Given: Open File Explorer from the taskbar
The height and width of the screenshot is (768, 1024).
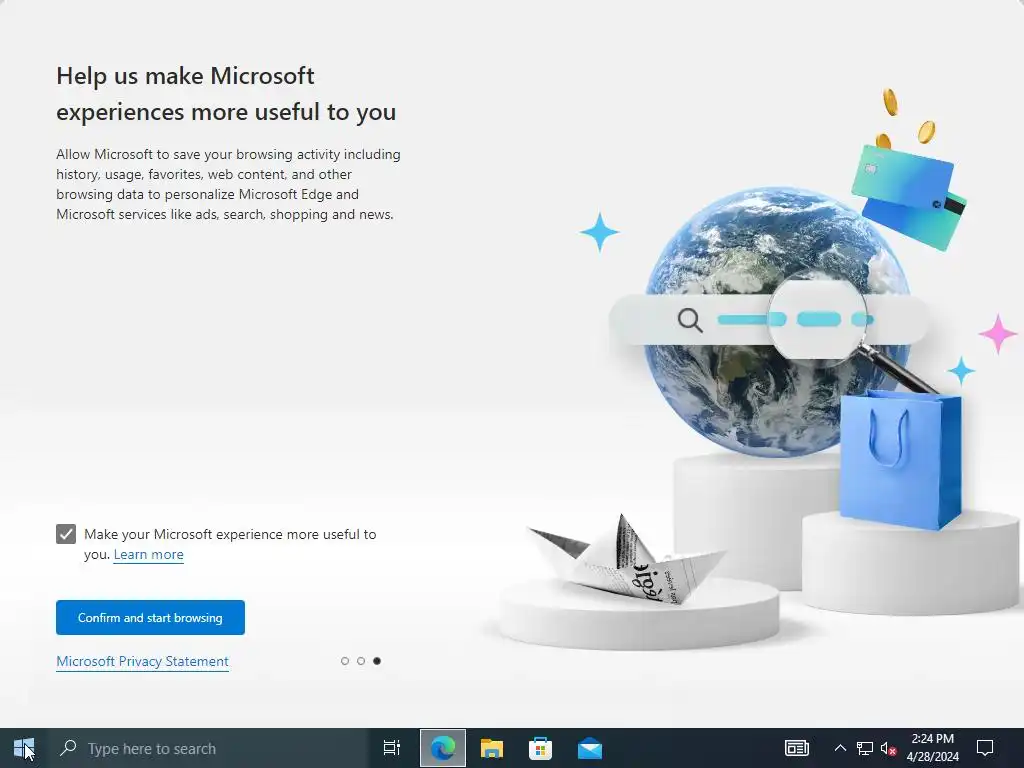Looking at the screenshot, I should [492, 748].
